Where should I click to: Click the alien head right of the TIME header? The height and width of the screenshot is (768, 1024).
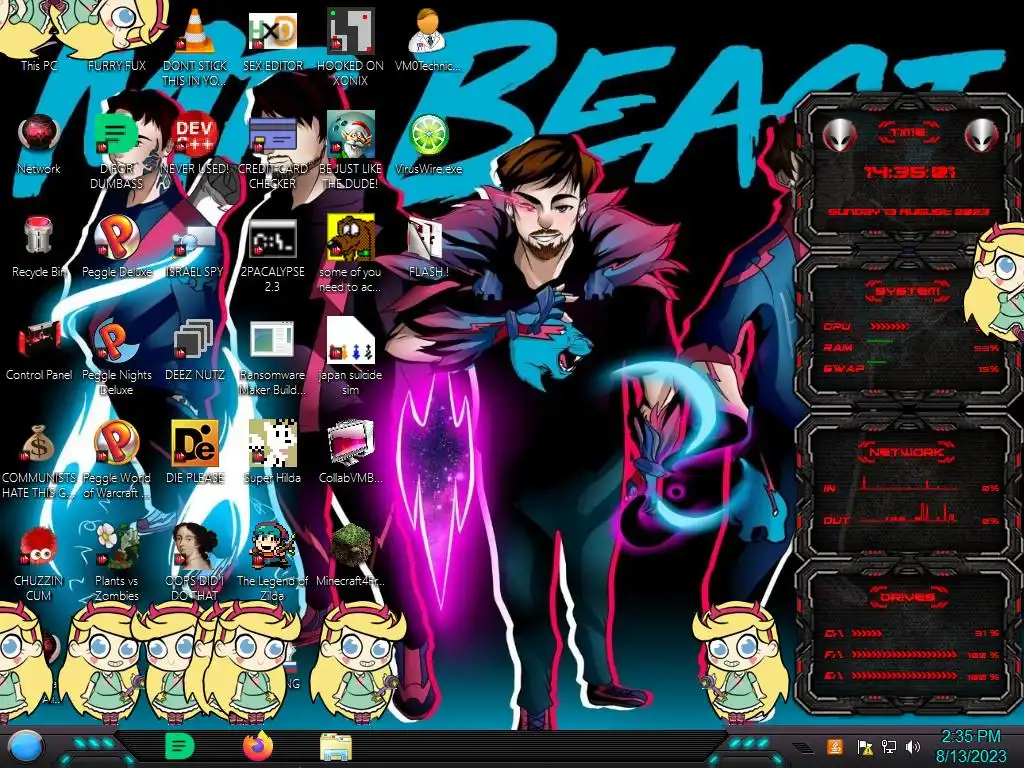(982, 135)
